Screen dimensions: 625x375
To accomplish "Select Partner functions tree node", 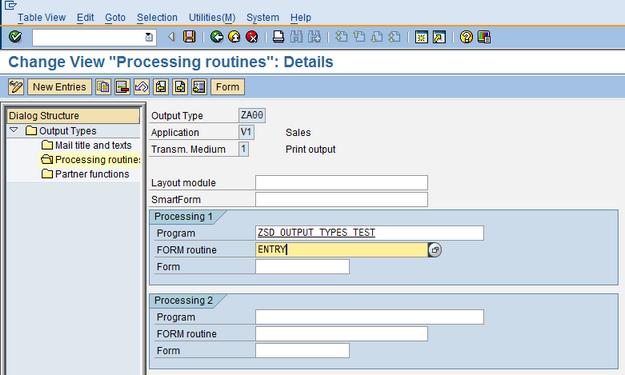I will [86, 174].
